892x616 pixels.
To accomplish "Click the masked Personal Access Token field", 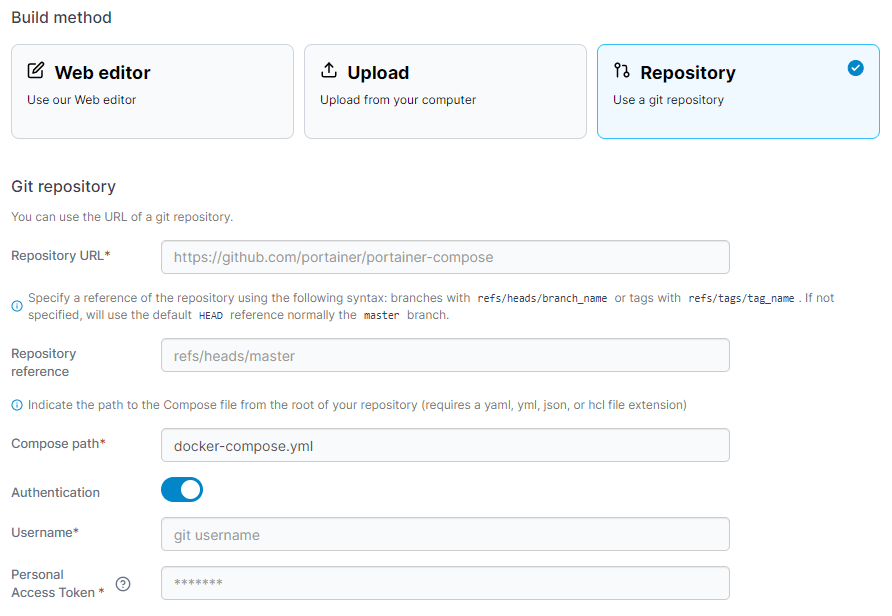I will click(445, 583).
